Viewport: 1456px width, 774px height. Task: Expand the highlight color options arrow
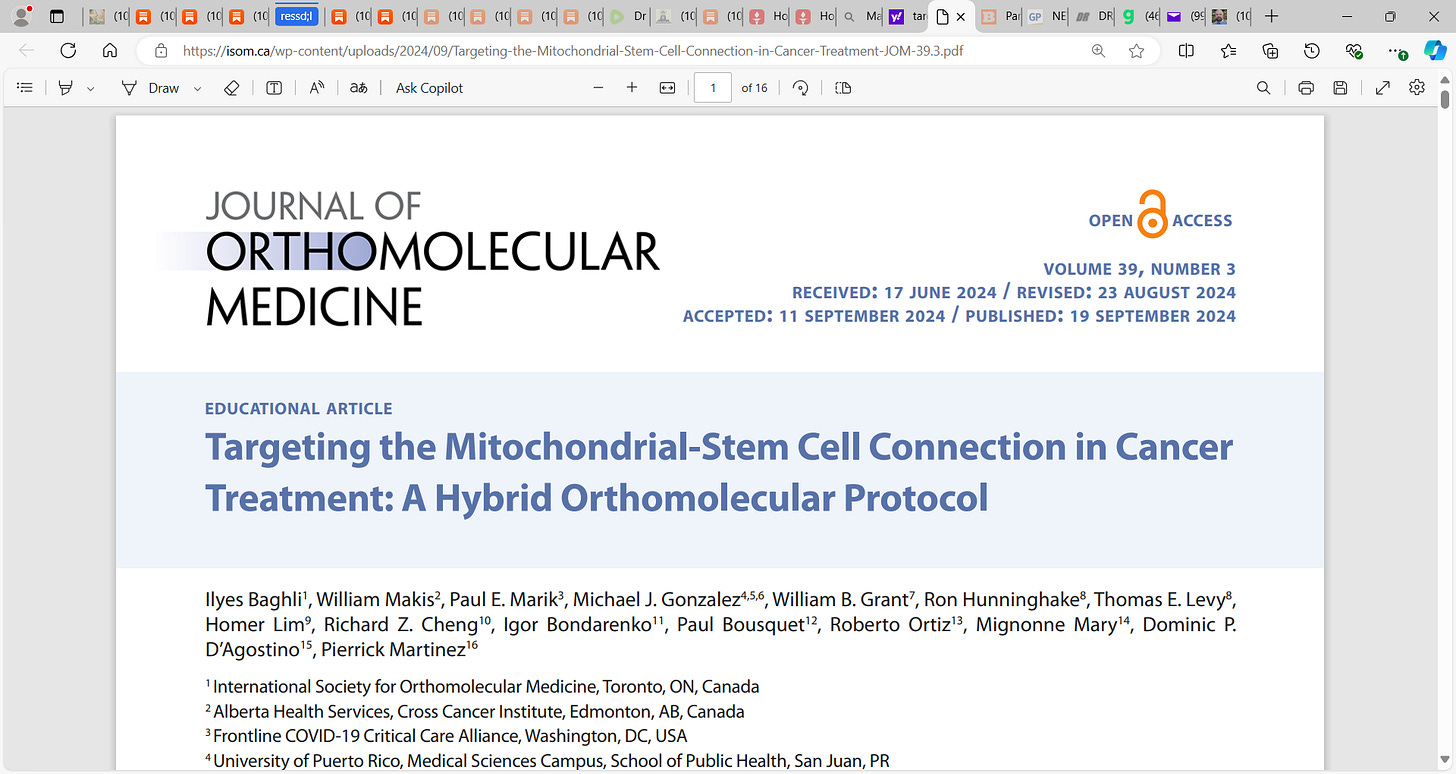91,88
